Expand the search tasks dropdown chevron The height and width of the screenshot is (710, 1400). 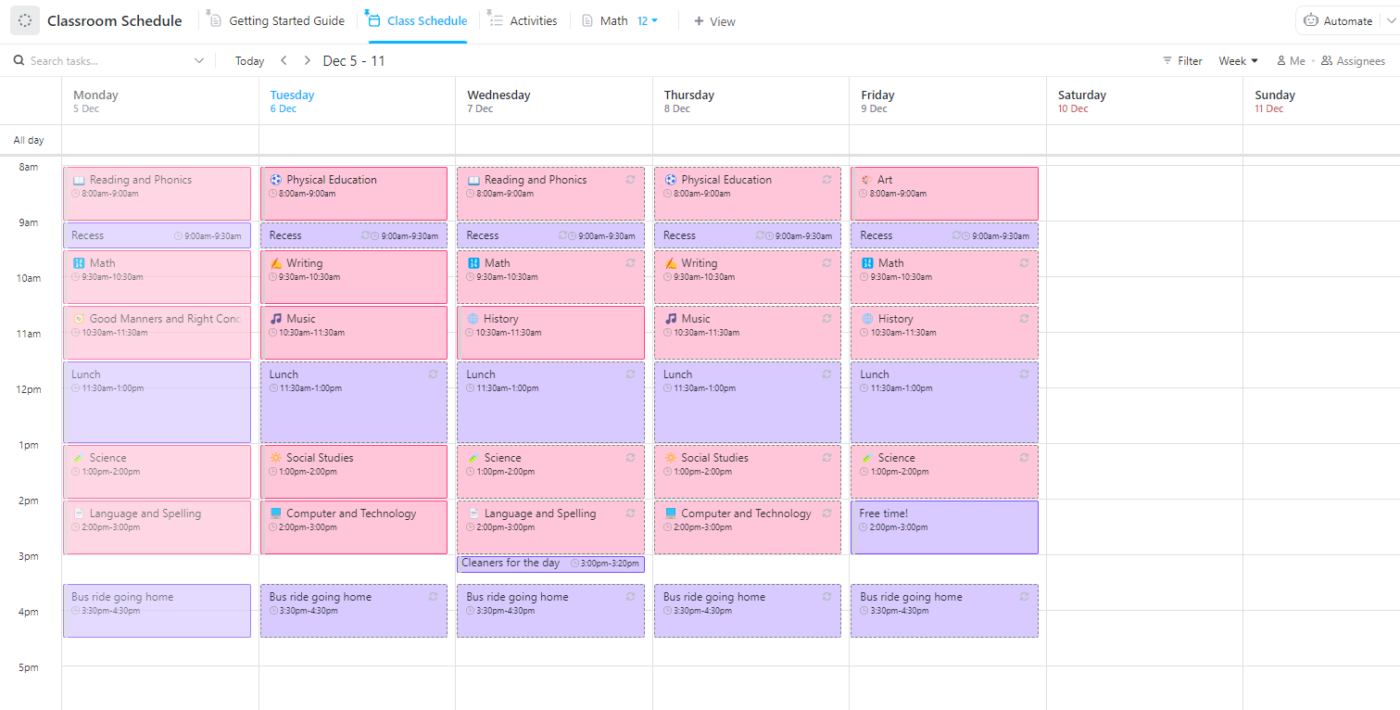click(198, 61)
